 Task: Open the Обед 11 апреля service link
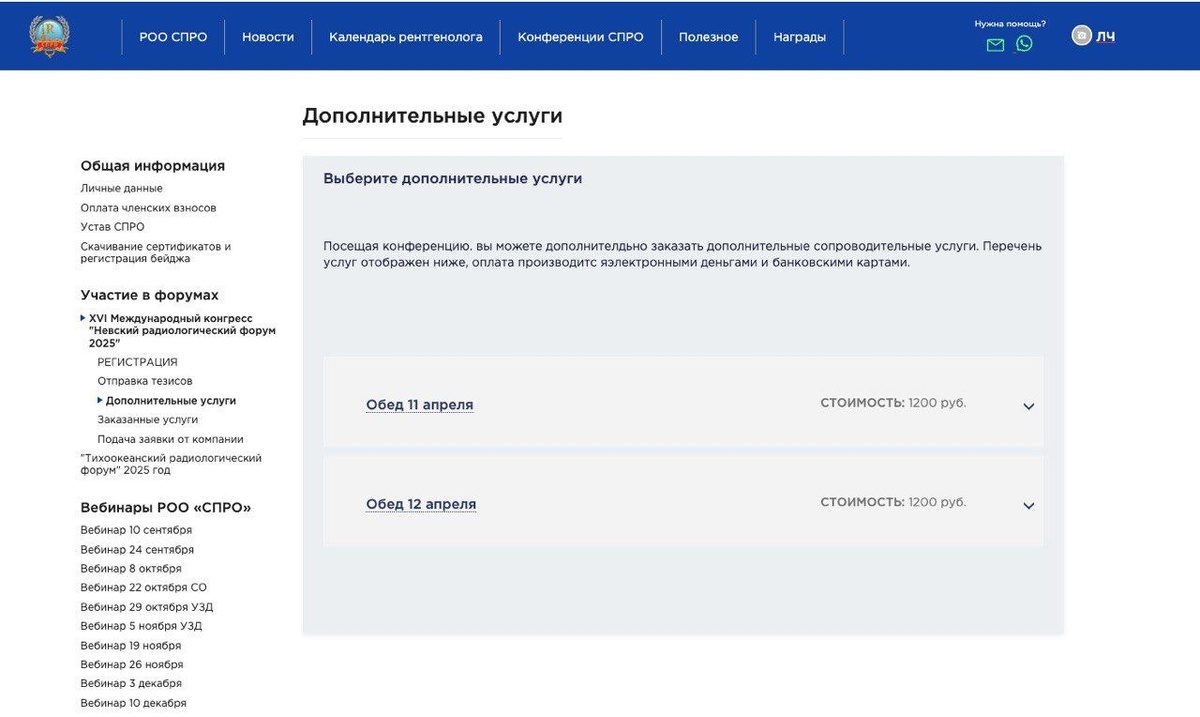point(420,405)
